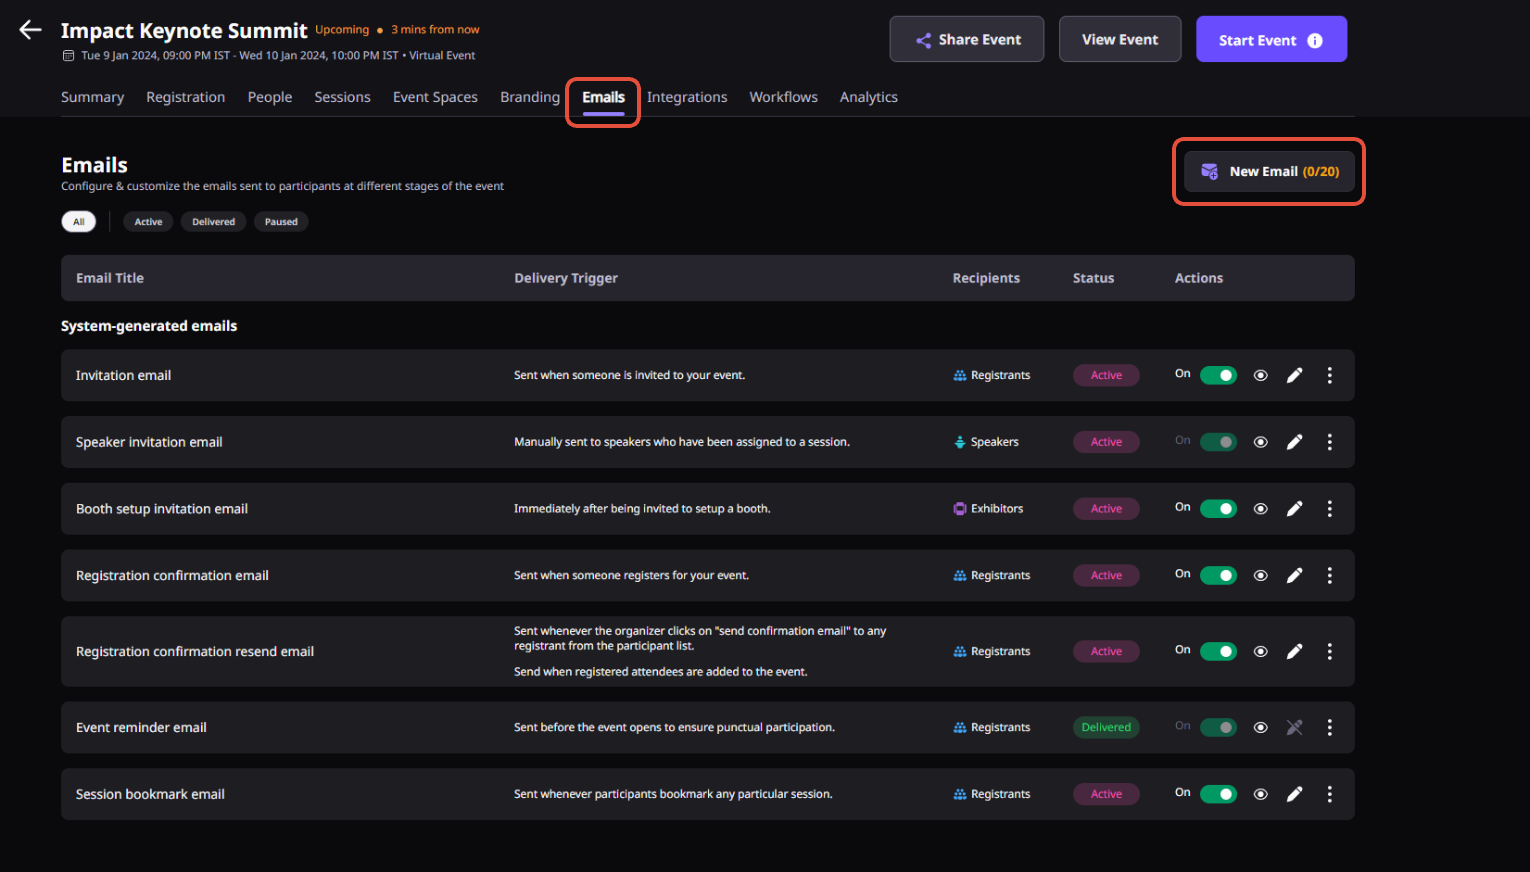The width and height of the screenshot is (1530, 872).
Task: Open the Event Spaces tab
Action: [x=435, y=97]
